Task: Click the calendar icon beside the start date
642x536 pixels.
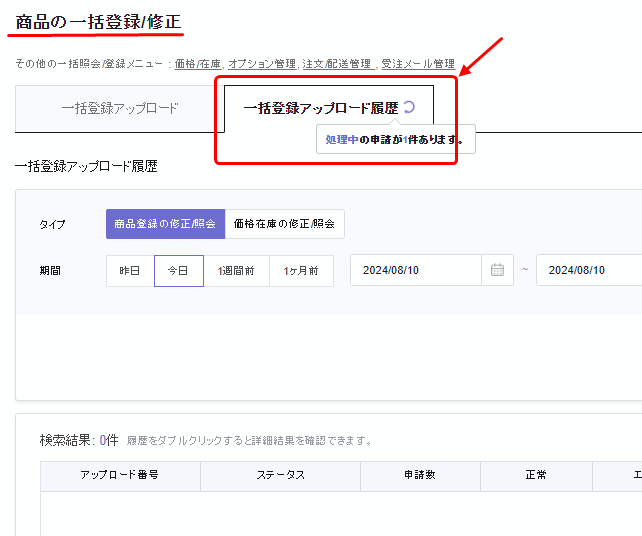Action: coord(497,270)
